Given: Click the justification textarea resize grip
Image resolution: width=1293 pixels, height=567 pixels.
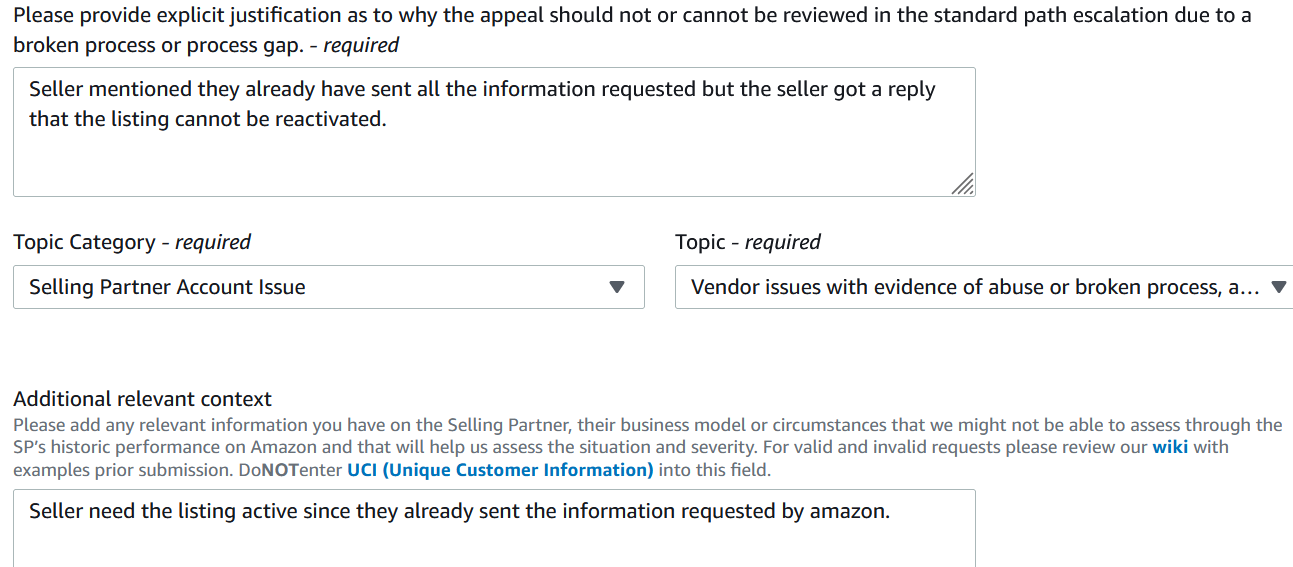Looking at the screenshot, I should 962,185.
